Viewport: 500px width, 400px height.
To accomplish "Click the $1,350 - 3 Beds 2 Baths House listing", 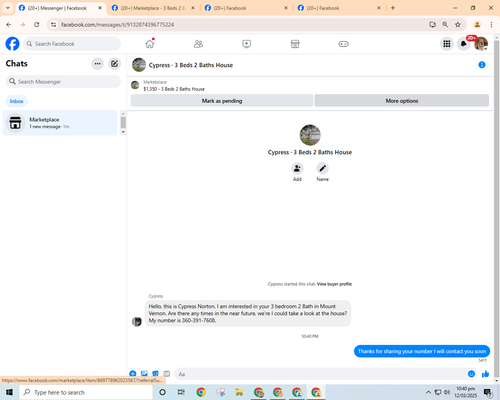I will coord(174,89).
